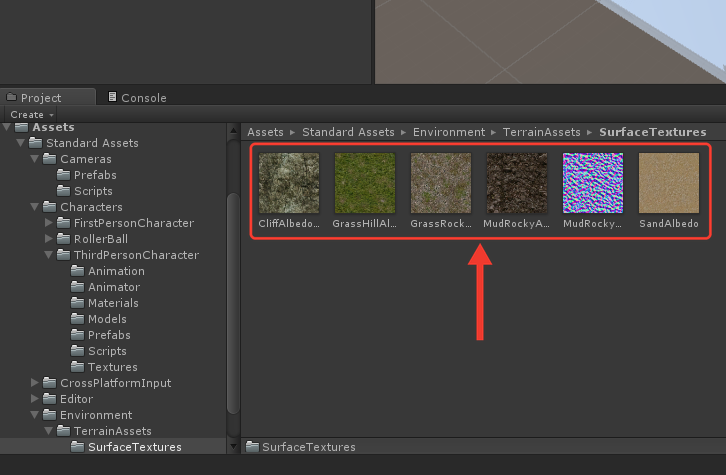Click the Animation folder icon

(x=77, y=271)
